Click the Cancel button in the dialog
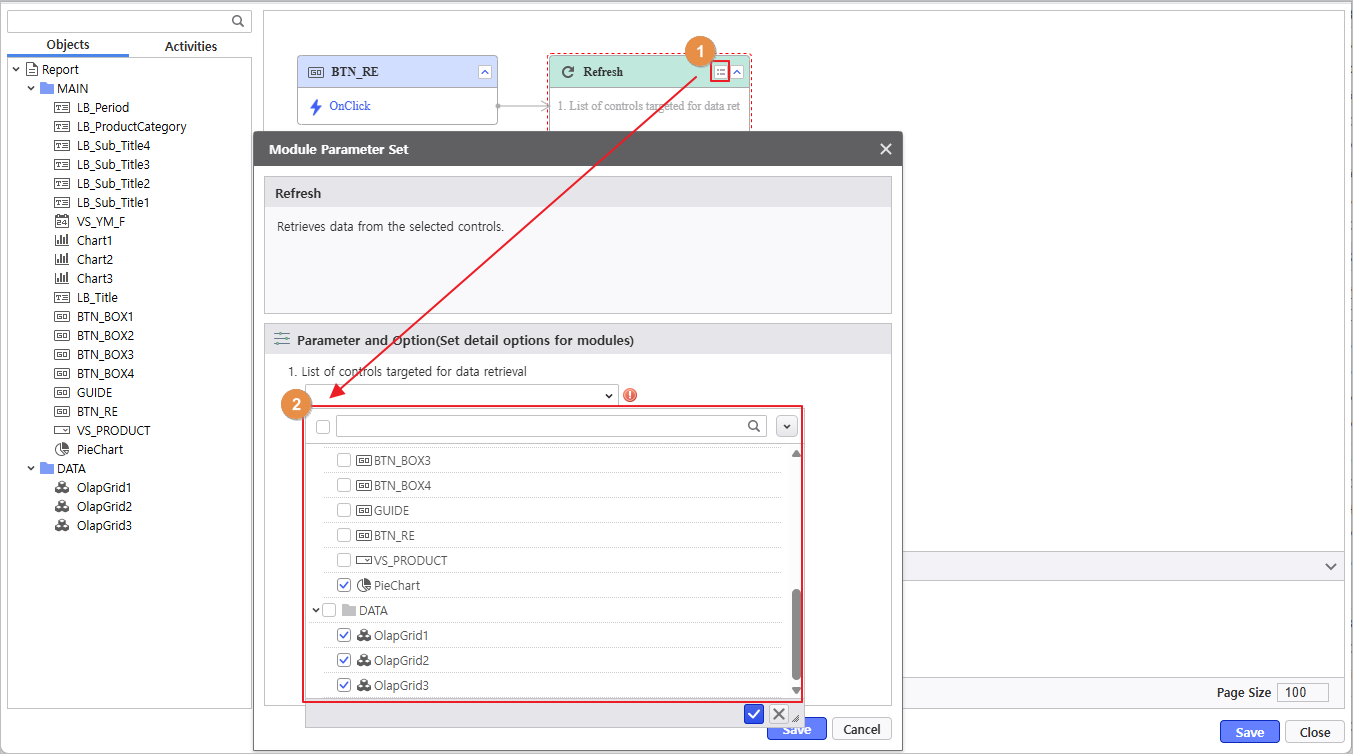 (x=861, y=729)
